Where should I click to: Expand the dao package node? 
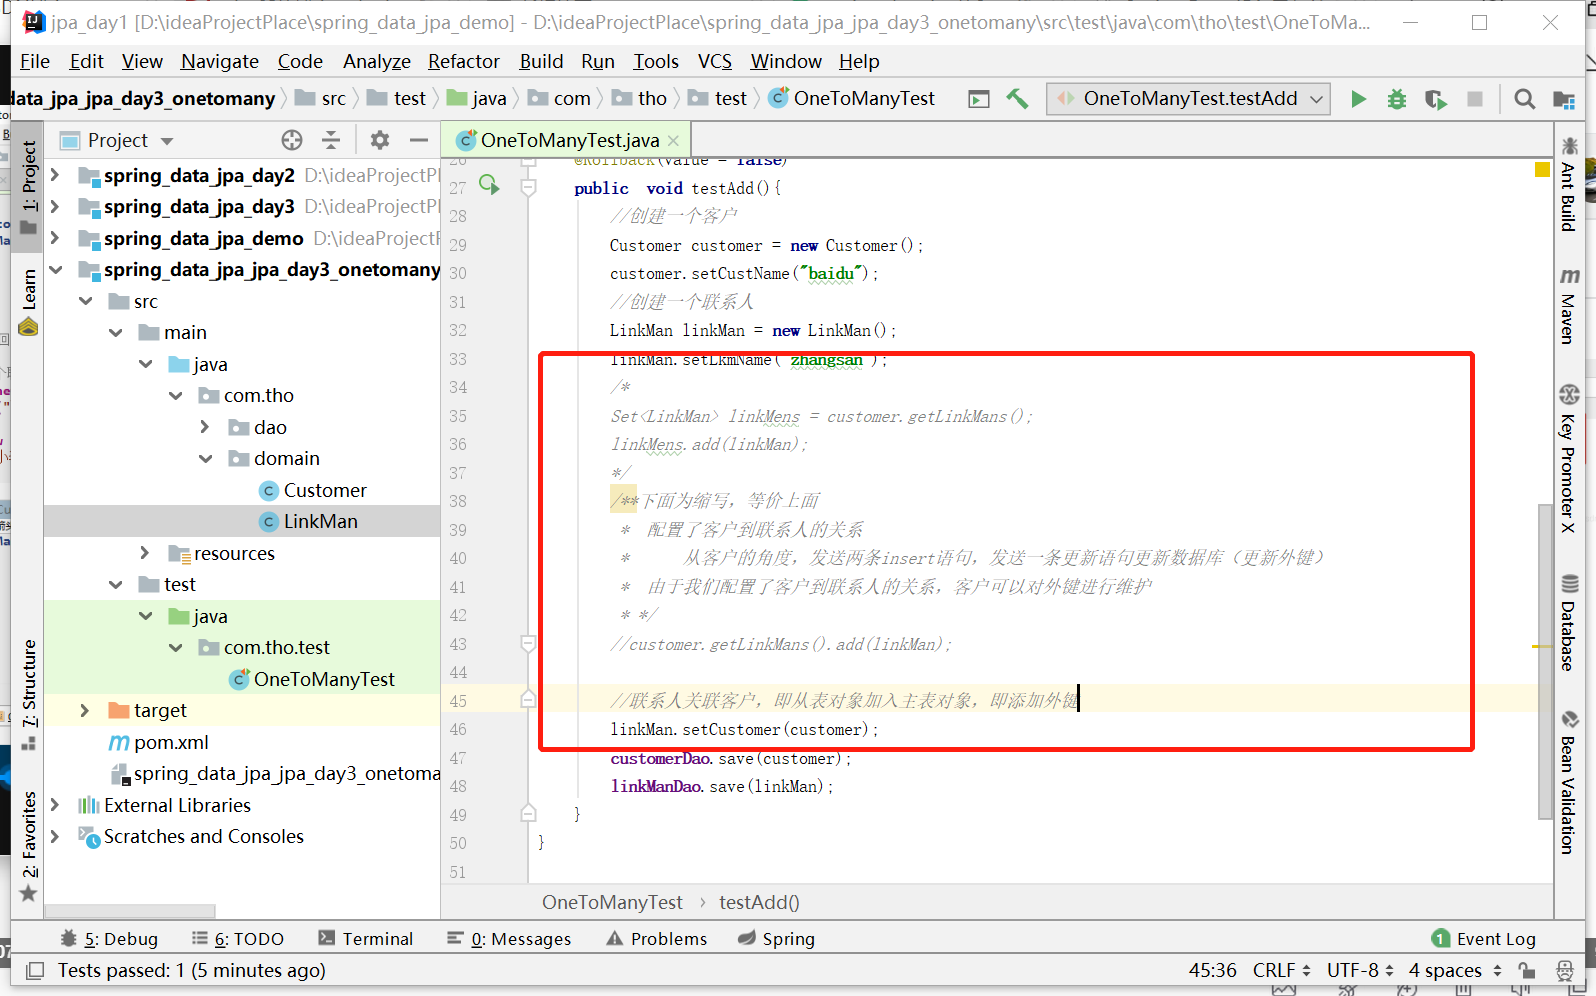[205, 428]
